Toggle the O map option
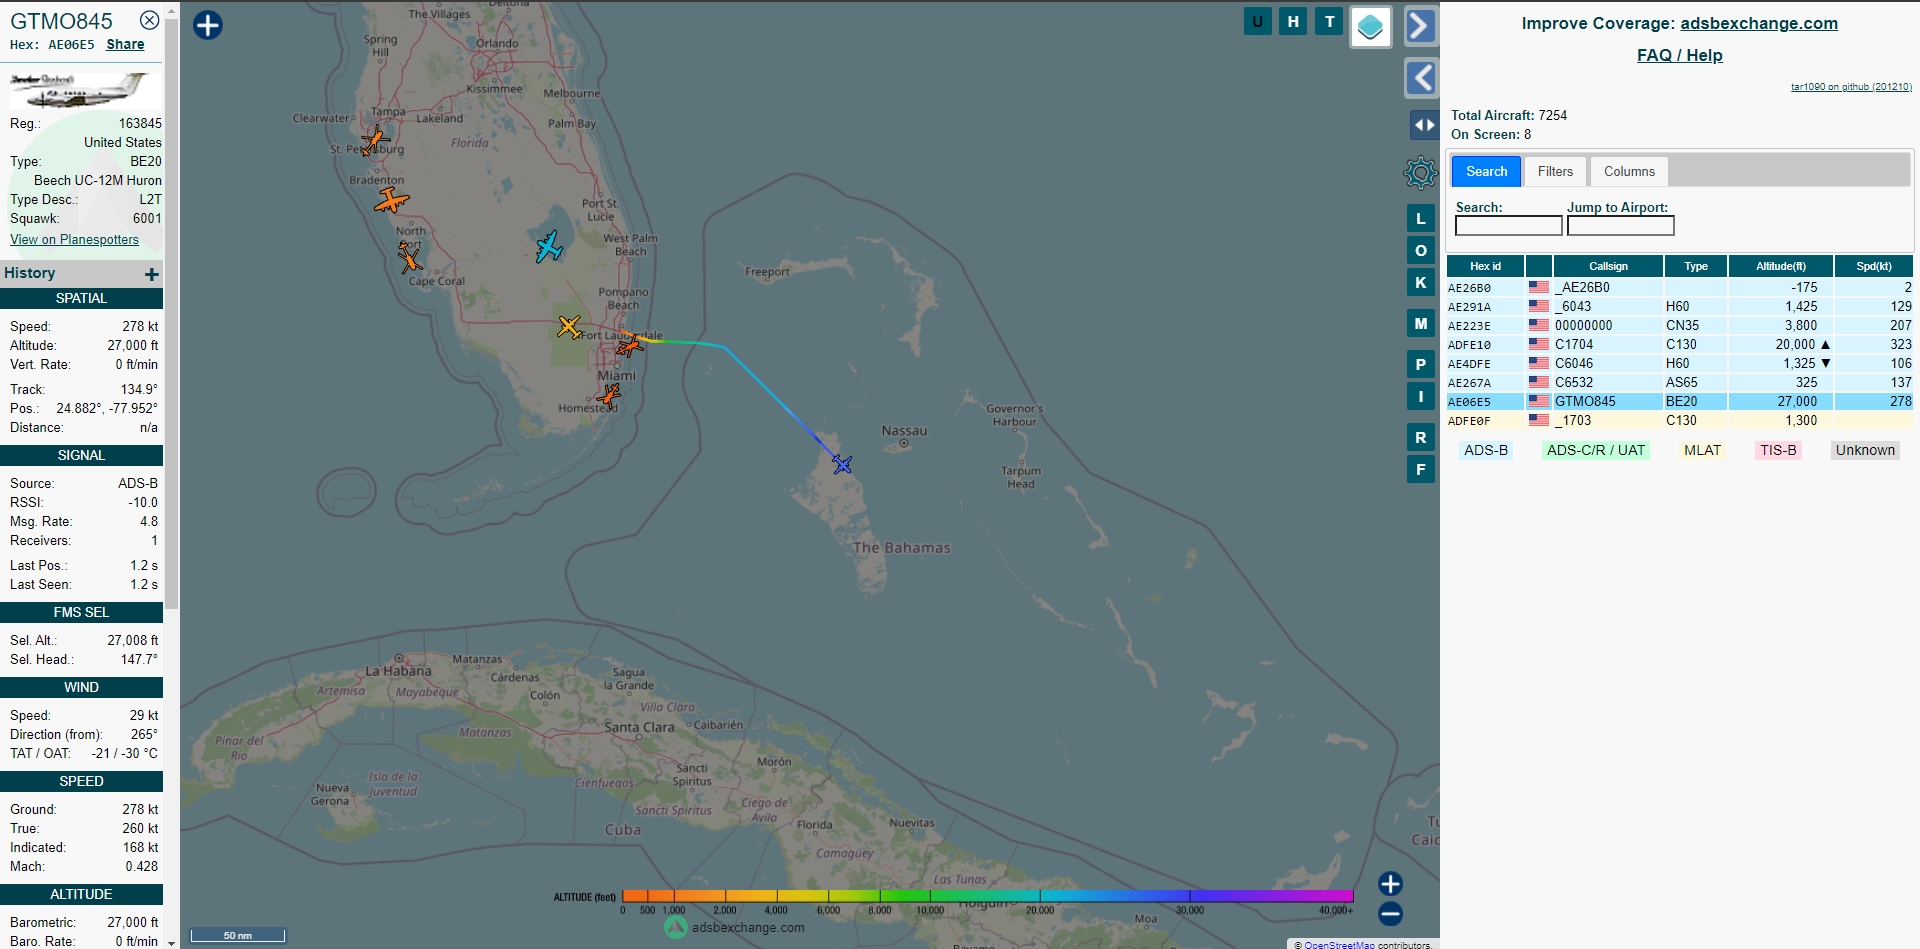Screen dimensions: 1920x949 (1421, 250)
